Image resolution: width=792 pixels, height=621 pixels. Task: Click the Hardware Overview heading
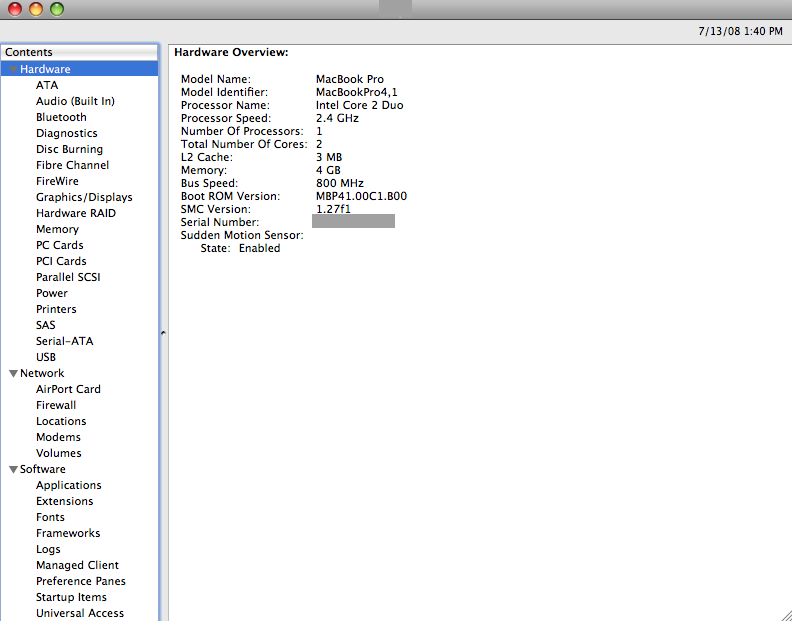click(x=231, y=53)
